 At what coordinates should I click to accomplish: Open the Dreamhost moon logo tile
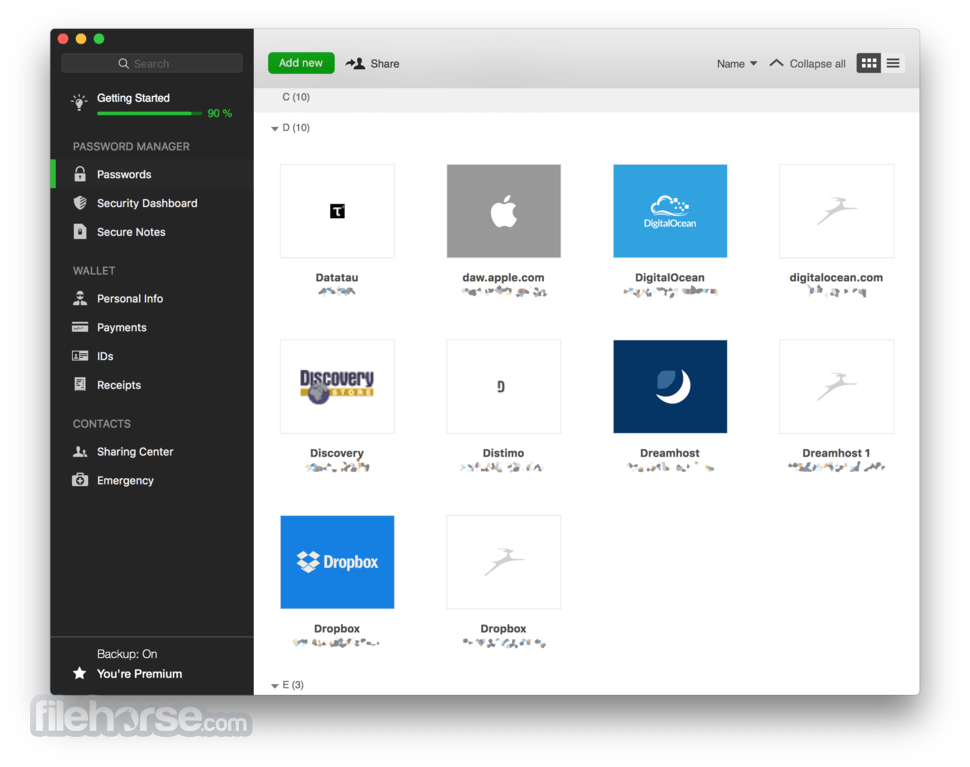pos(670,387)
